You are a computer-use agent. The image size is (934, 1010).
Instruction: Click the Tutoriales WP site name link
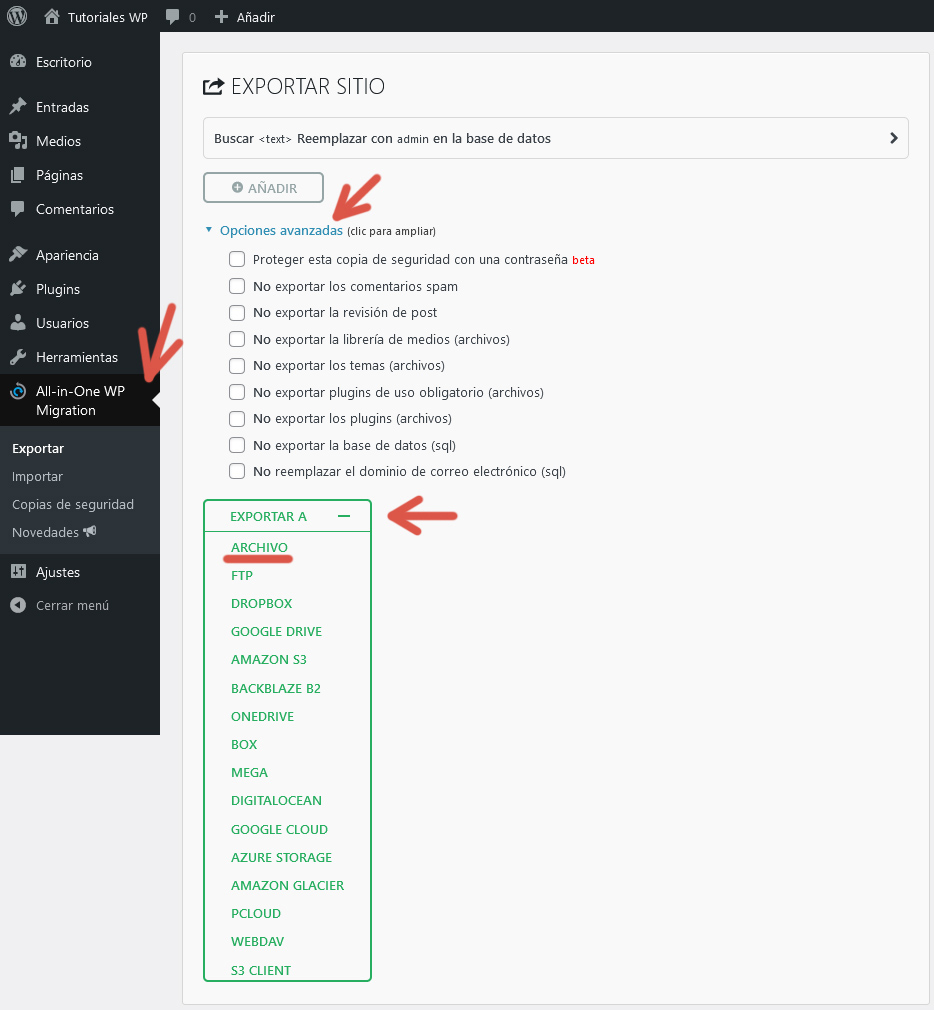tap(108, 17)
